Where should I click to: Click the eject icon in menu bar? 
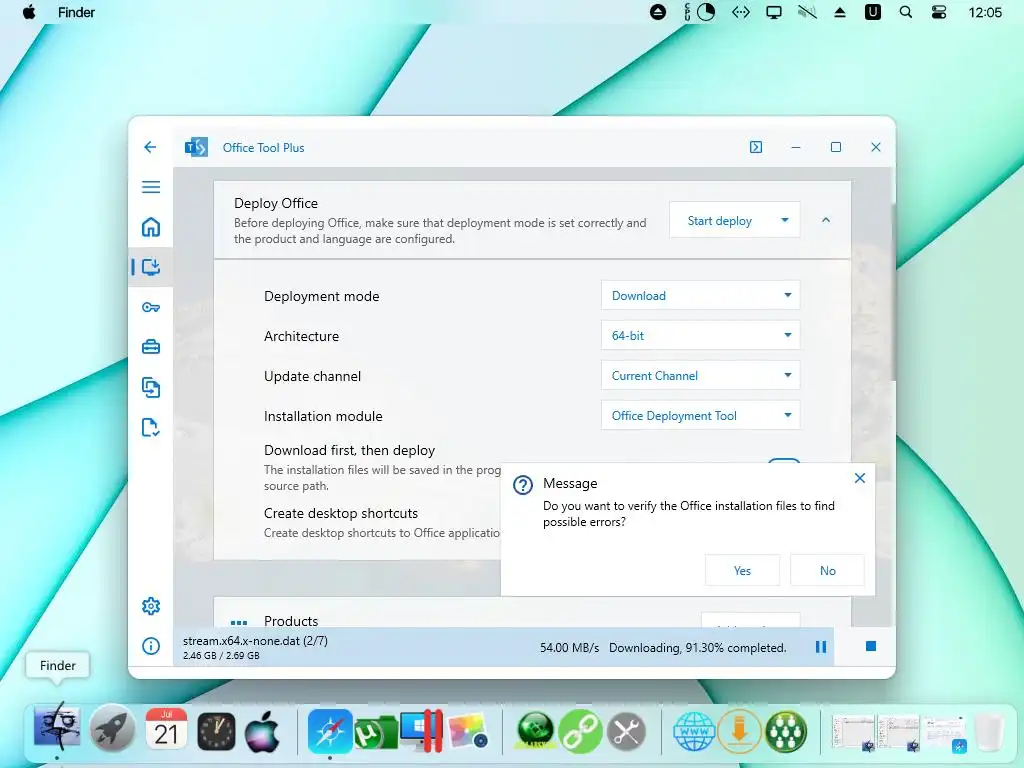point(840,12)
